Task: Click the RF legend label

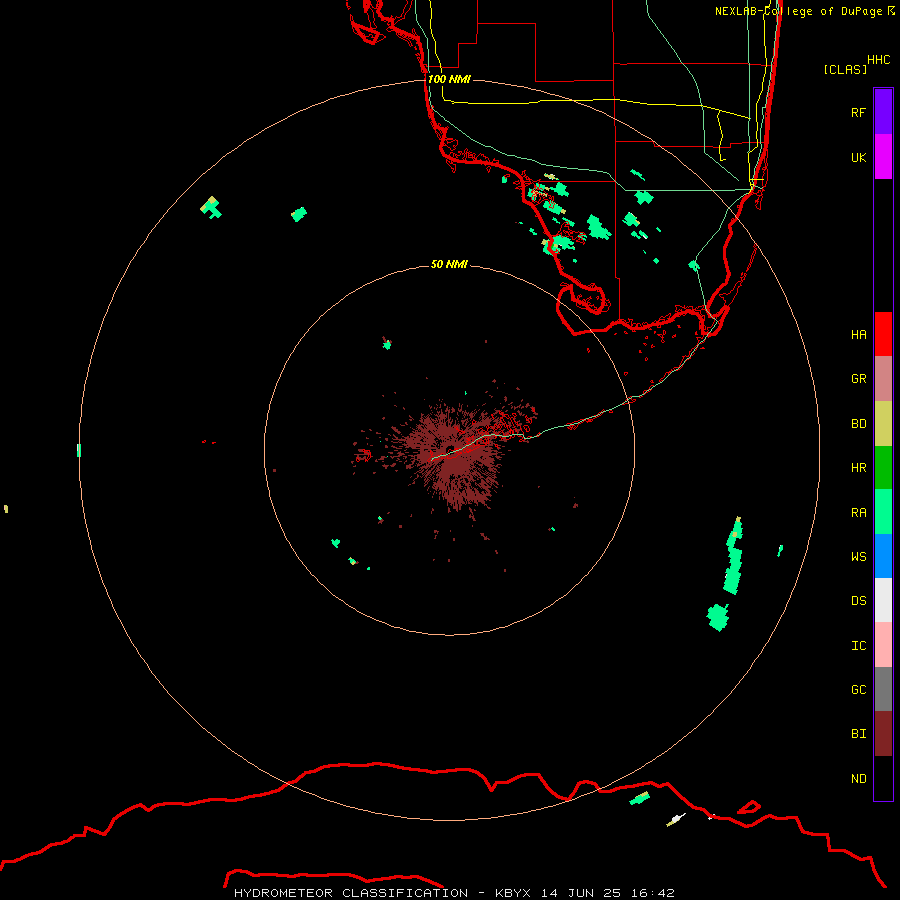Action: (x=858, y=112)
